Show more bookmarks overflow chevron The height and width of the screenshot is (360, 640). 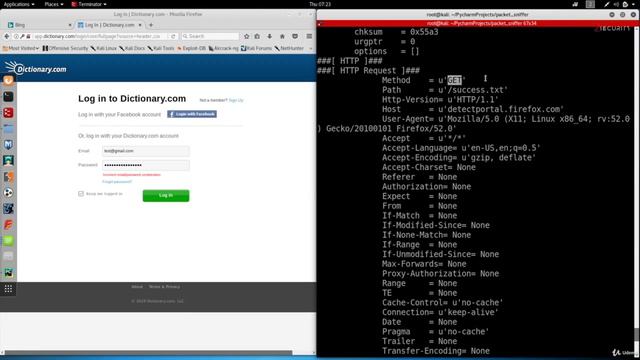[311, 48]
